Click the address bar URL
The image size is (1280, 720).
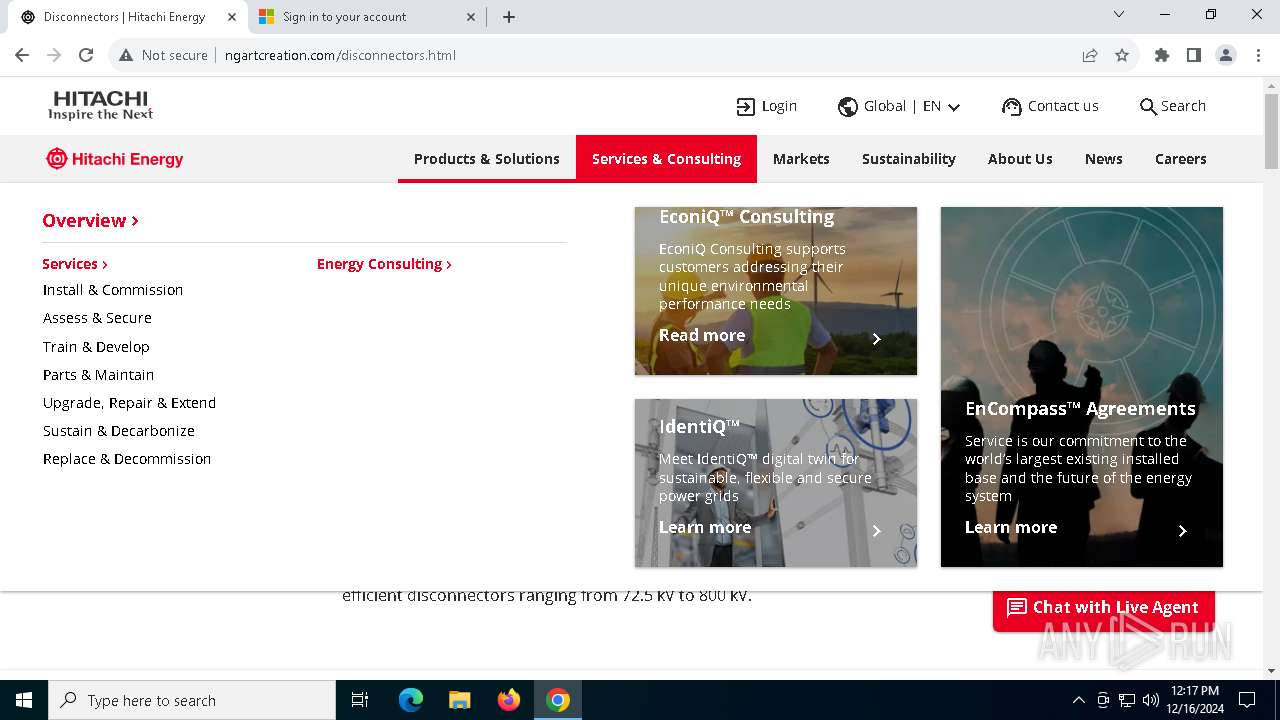click(x=340, y=55)
